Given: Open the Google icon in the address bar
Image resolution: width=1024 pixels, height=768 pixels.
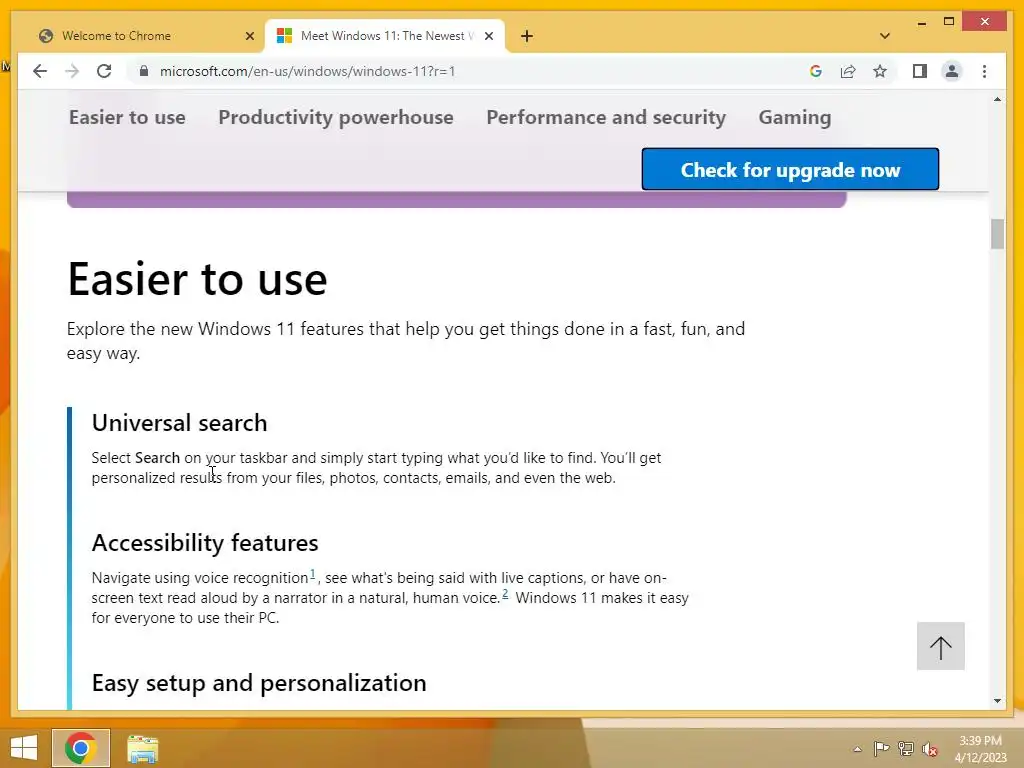Looking at the screenshot, I should click(x=816, y=71).
